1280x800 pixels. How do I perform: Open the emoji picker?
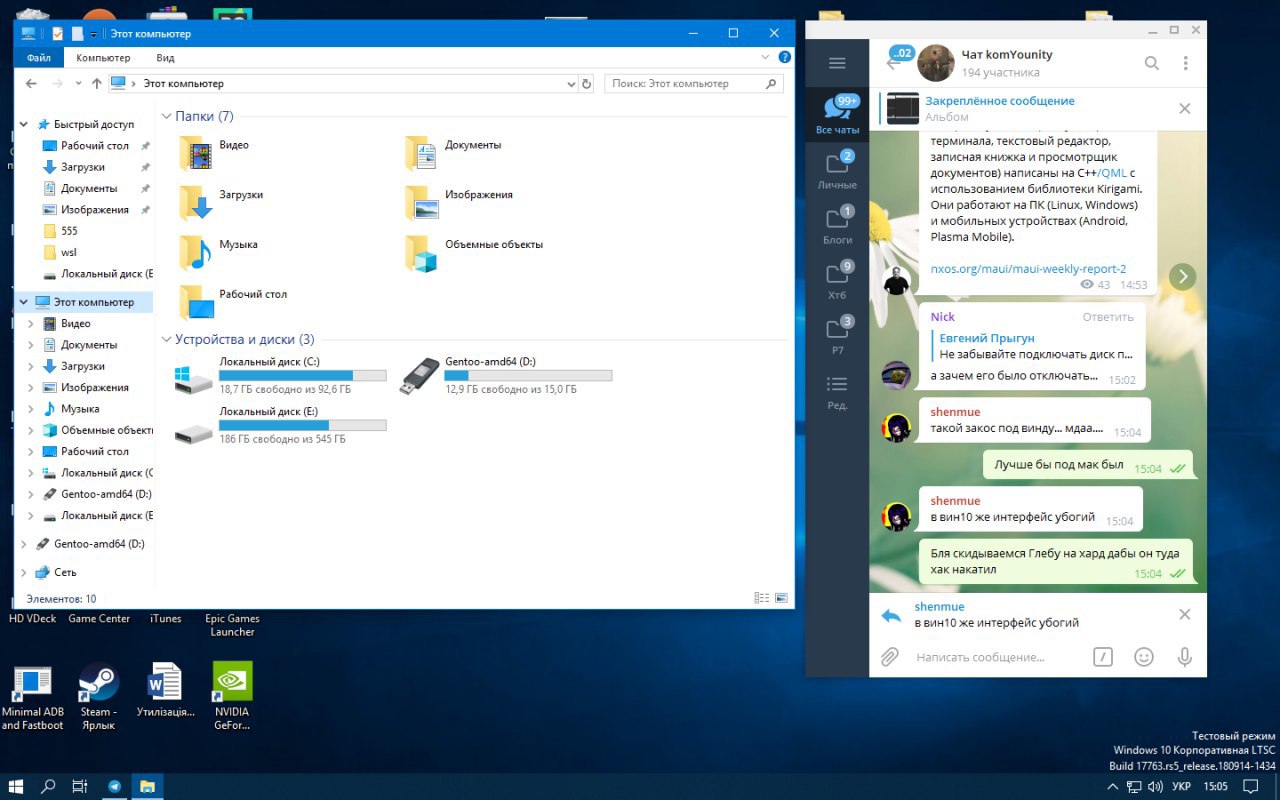tap(1144, 657)
